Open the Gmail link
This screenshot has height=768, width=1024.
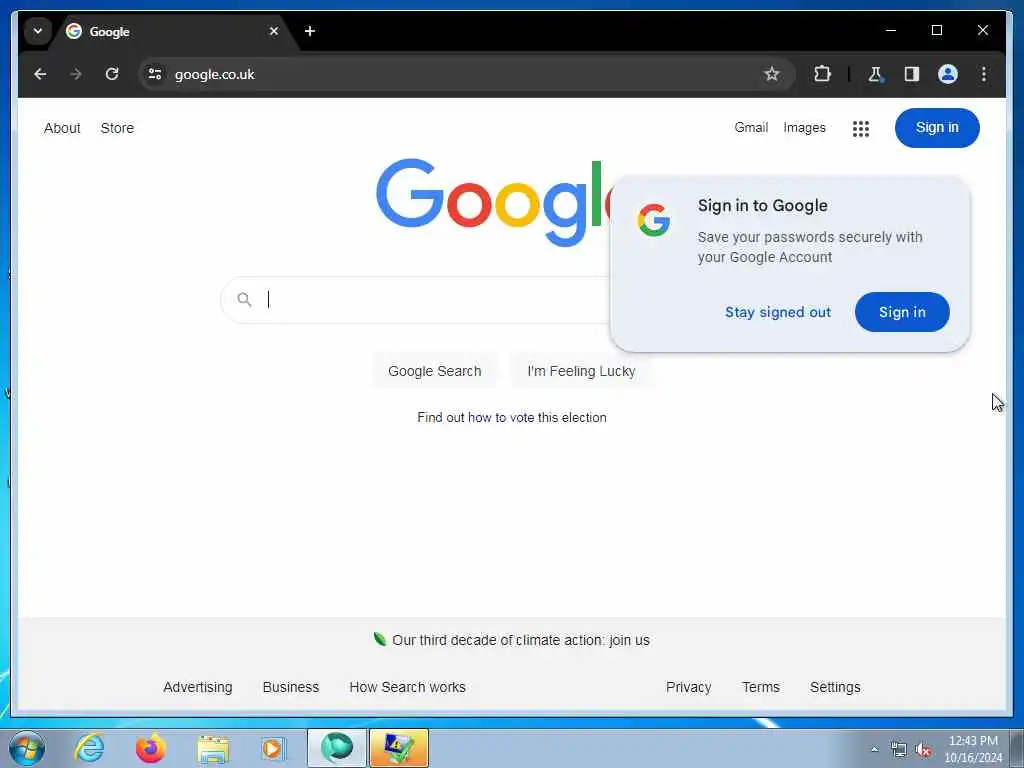[x=751, y=127]
